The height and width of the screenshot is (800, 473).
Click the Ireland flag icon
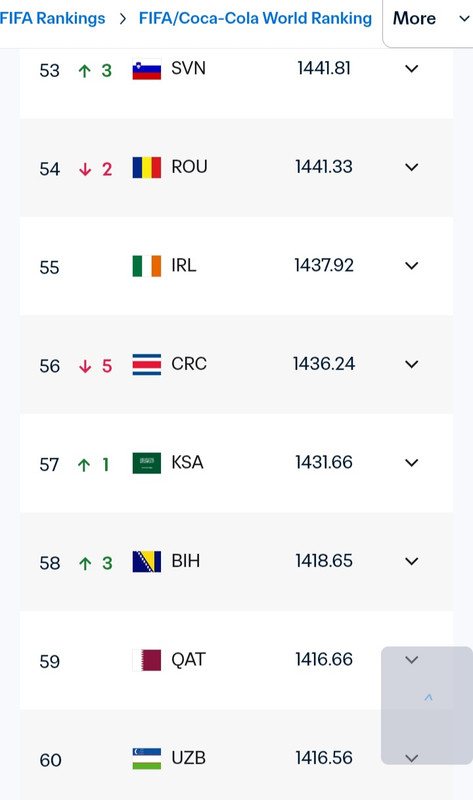click(146, 266)
